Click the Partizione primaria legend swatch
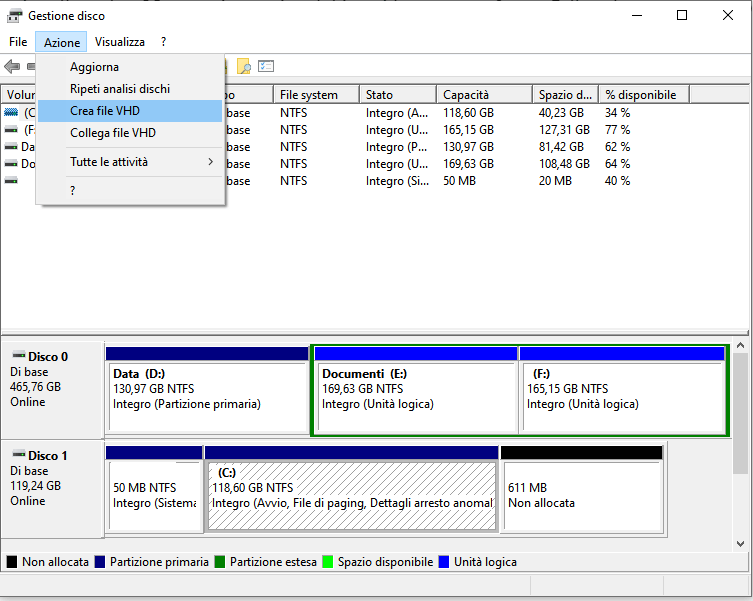This screenshot has width=753, height=601. (x=99, y=562)
